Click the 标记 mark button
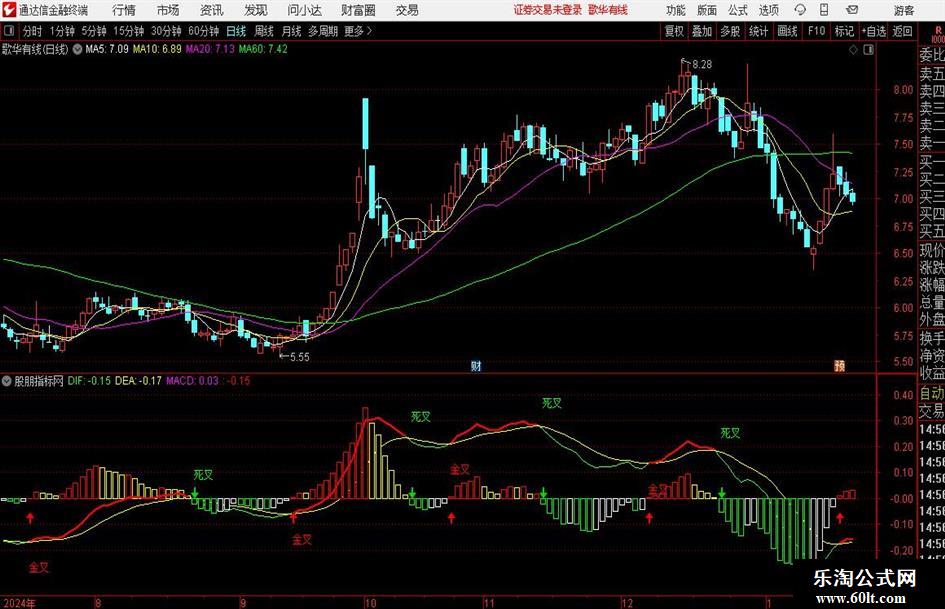The width and height of the screenshot is (945, 609). (x=844, y=31)
